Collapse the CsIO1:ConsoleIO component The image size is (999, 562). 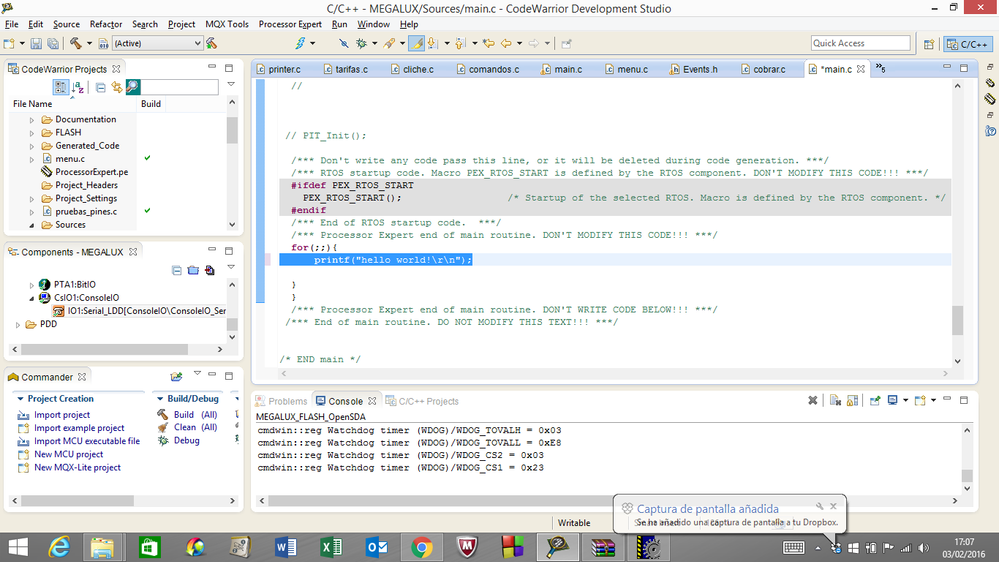(x=32, y=298)
